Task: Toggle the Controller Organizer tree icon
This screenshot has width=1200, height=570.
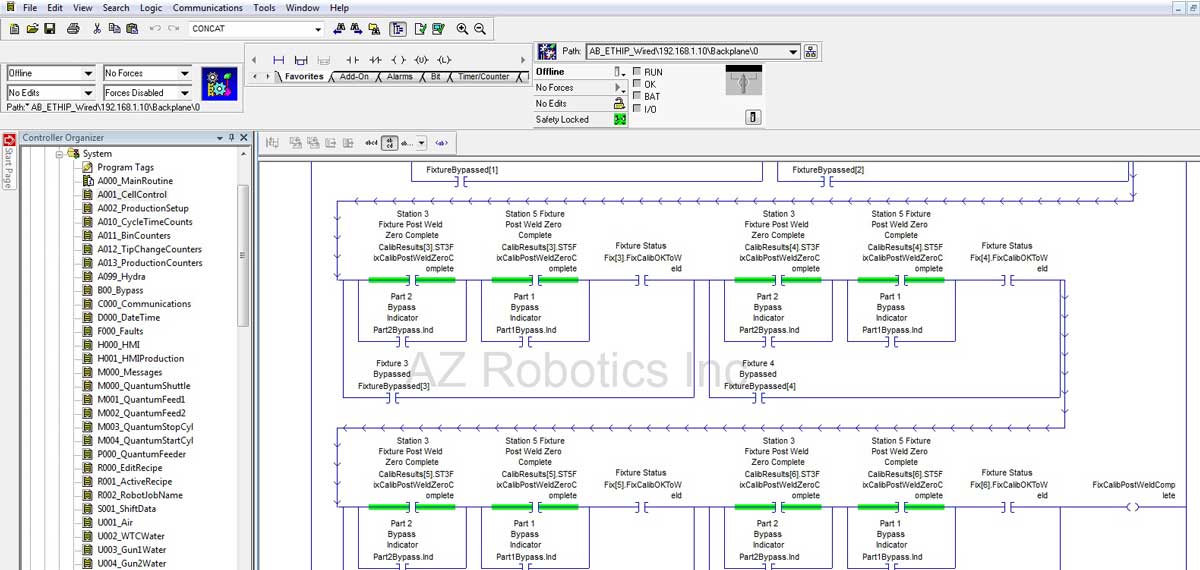Action: click(398, 29)
